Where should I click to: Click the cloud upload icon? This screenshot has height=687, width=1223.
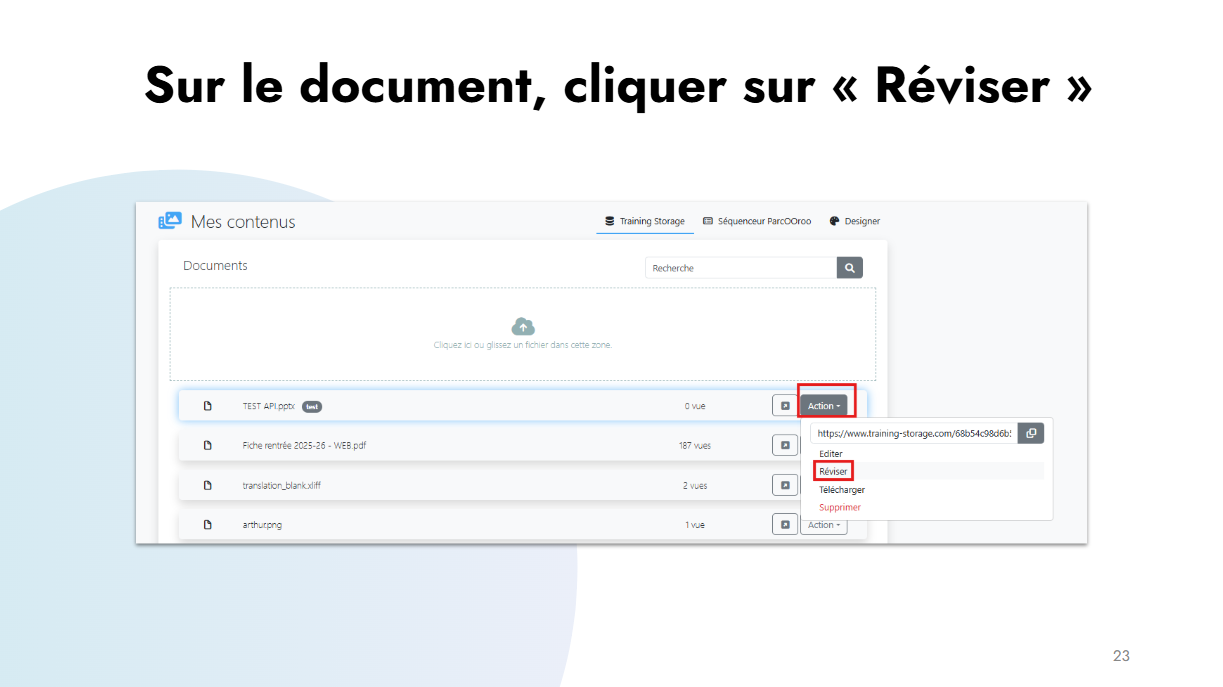coord(523,326)
